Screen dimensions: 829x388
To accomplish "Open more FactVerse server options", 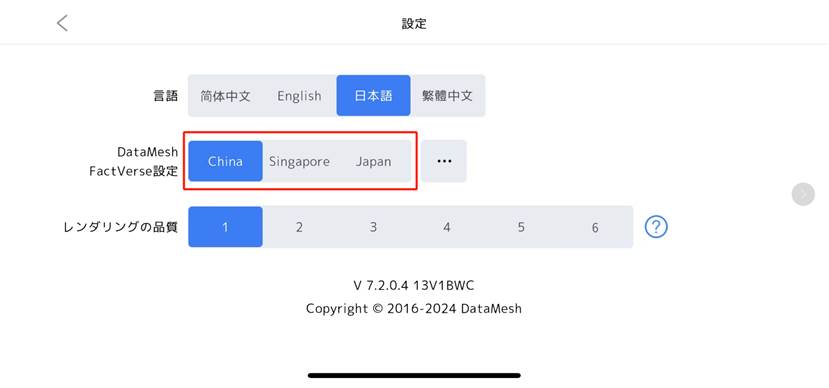I will coord(444,161).
